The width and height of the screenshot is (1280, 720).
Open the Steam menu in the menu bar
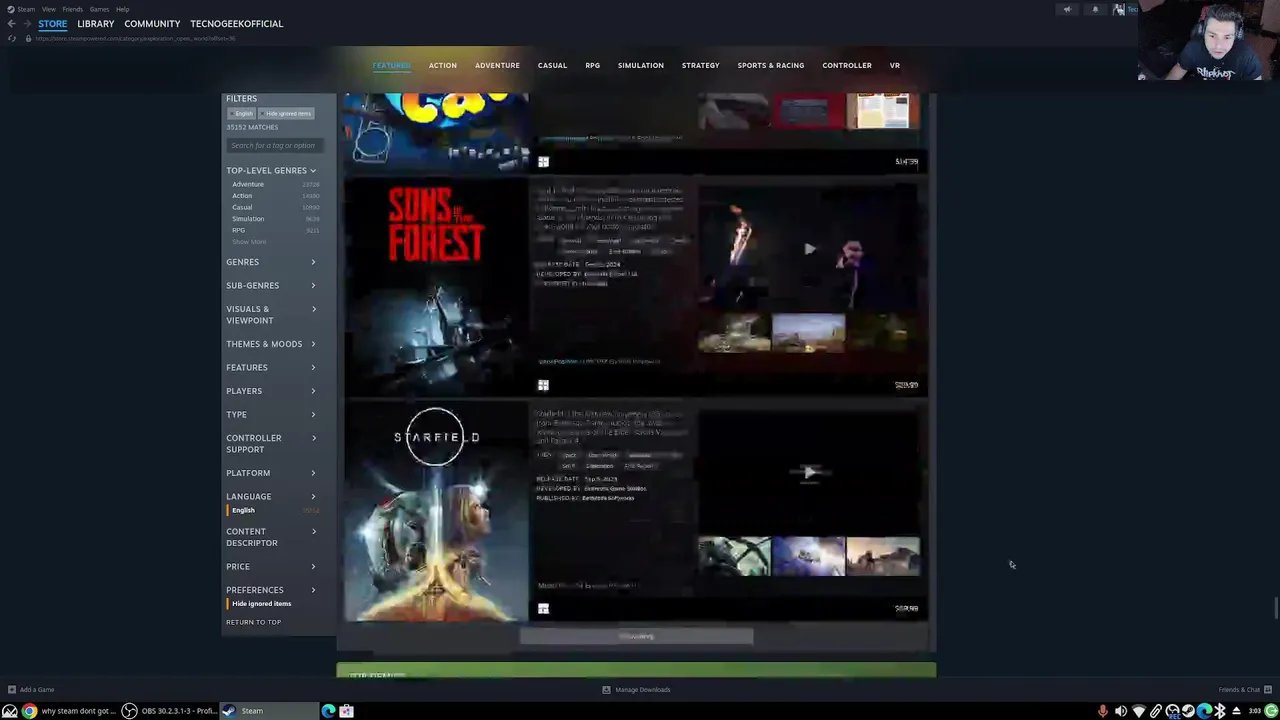click(26, 9)
